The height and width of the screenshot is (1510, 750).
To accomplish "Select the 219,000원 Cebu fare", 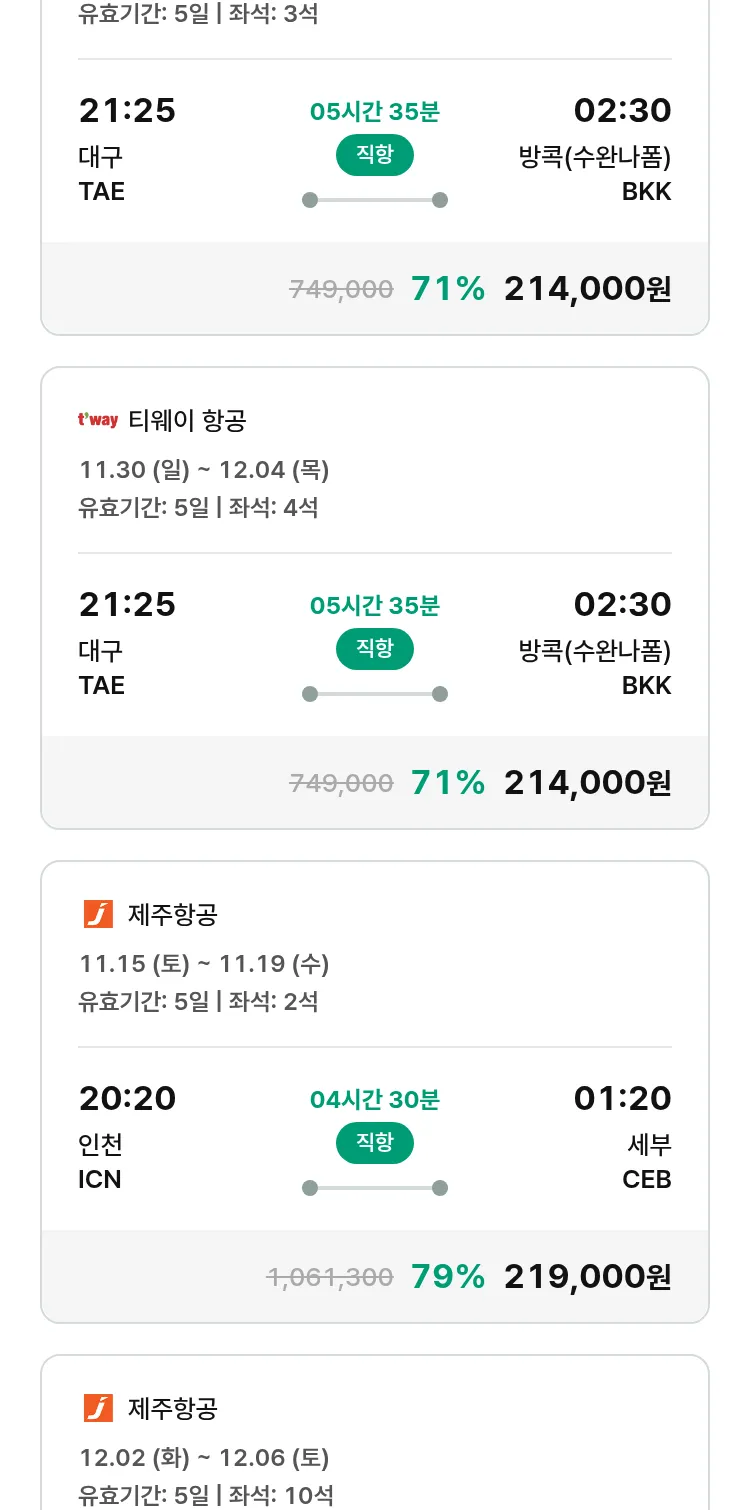I will point(587,1276).
